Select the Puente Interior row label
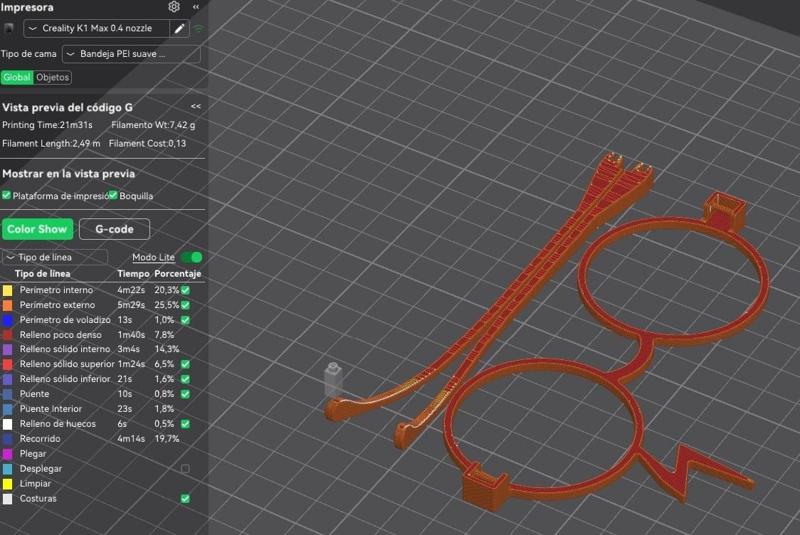The width and height of the screenshot is (800, 535). pyautogui.click(x=51, y=409)
